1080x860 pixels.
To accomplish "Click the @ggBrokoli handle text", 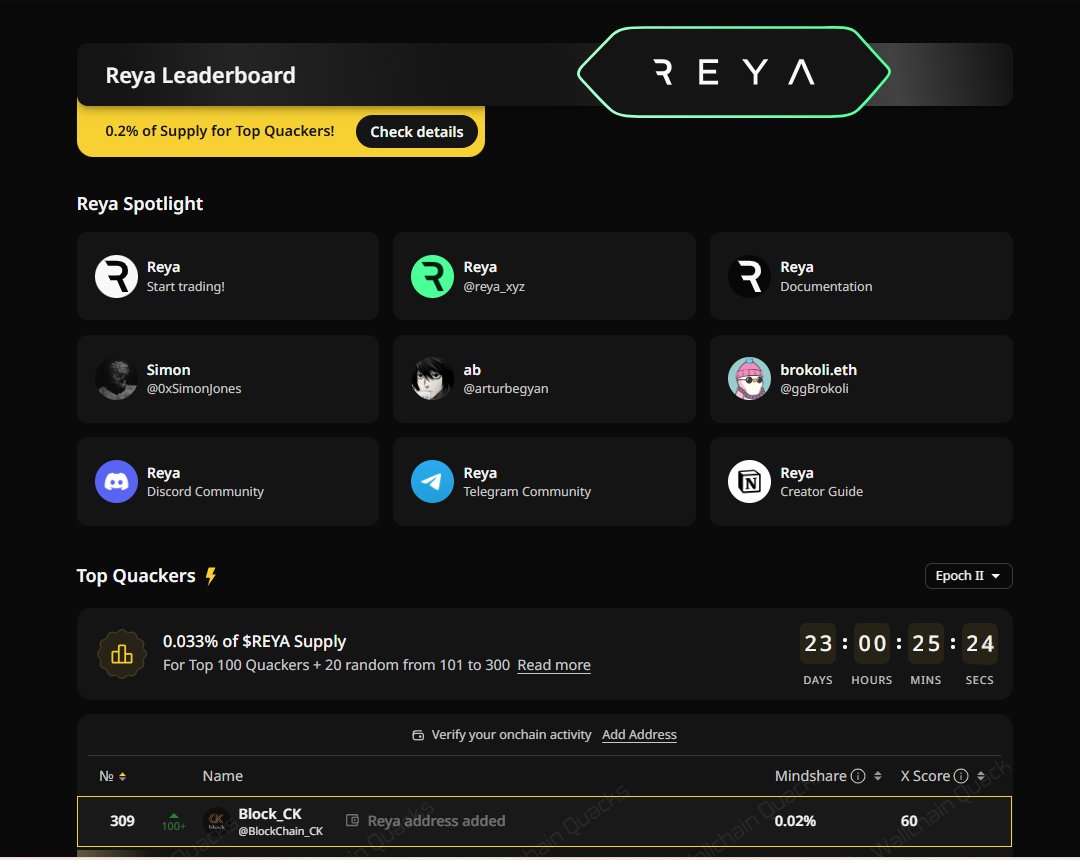I will pos(814,388).
